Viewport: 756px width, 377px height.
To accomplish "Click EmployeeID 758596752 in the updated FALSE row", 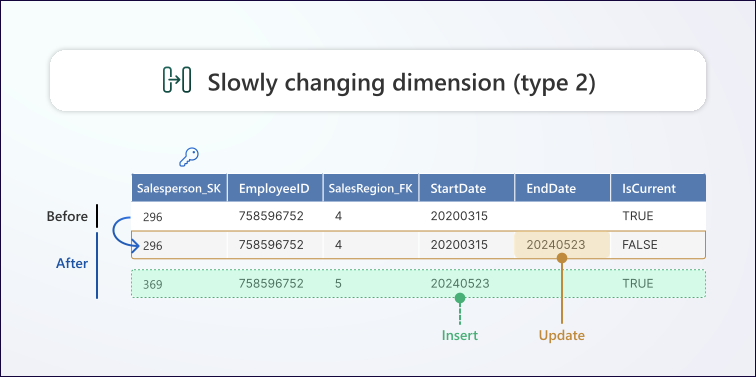I will click(271, 245).
